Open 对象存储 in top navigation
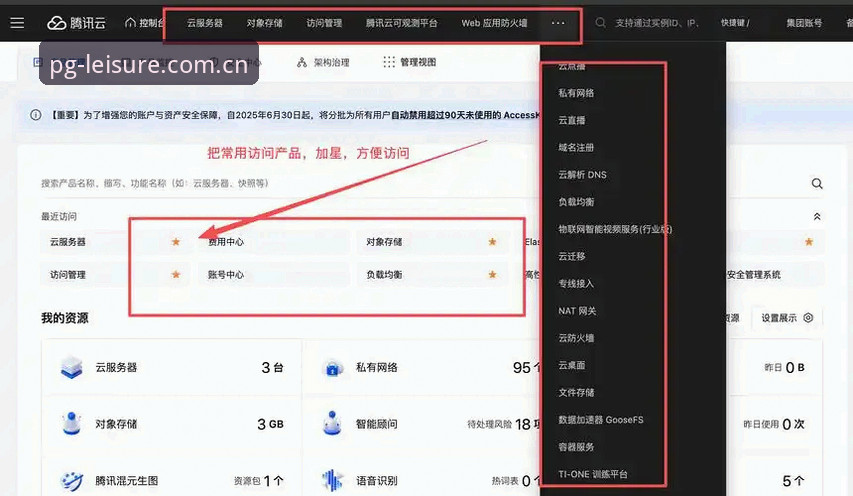The width and height of the screenshot is (853, 496). 264,23
